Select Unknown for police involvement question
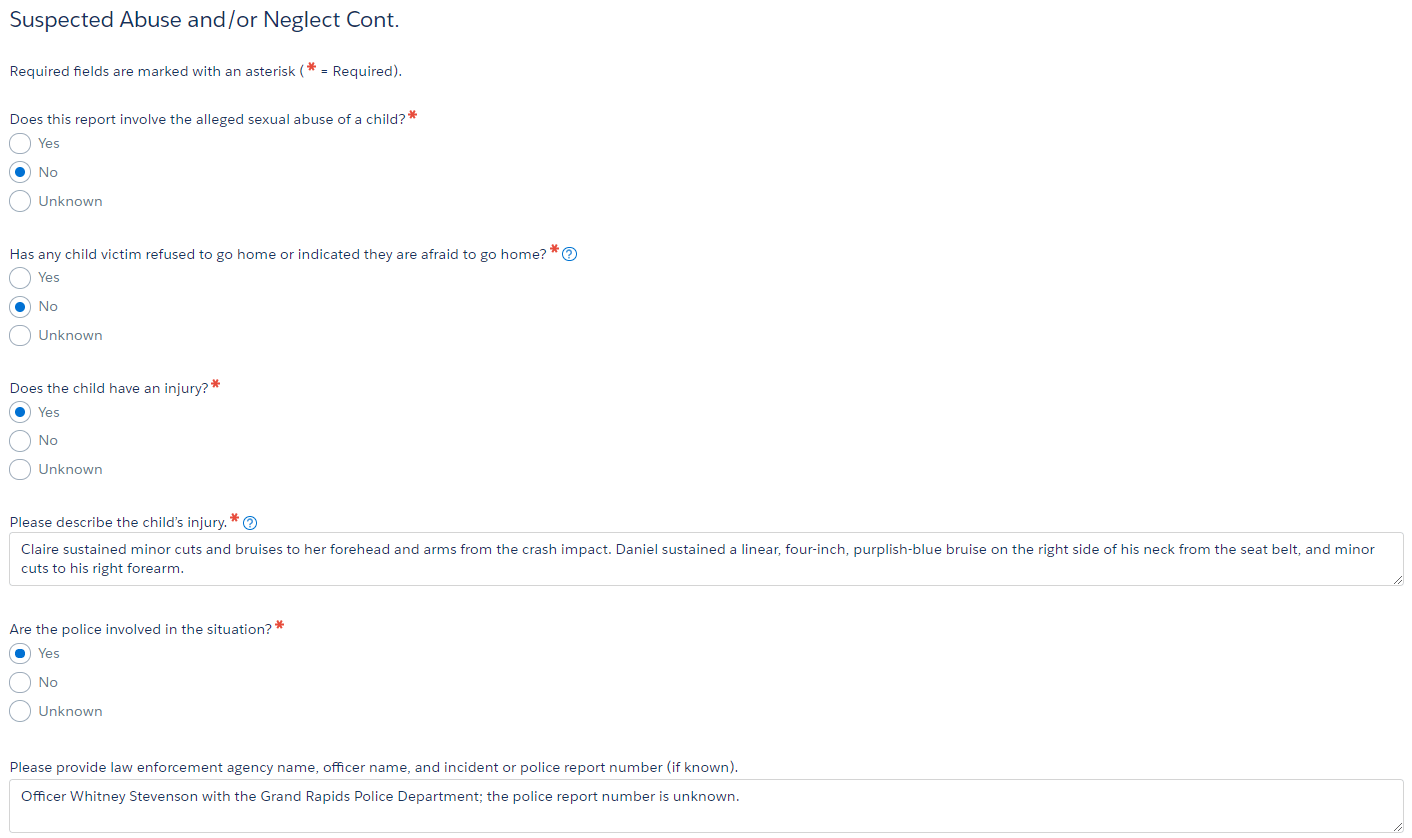1412x838 pixels. [19, 711]
